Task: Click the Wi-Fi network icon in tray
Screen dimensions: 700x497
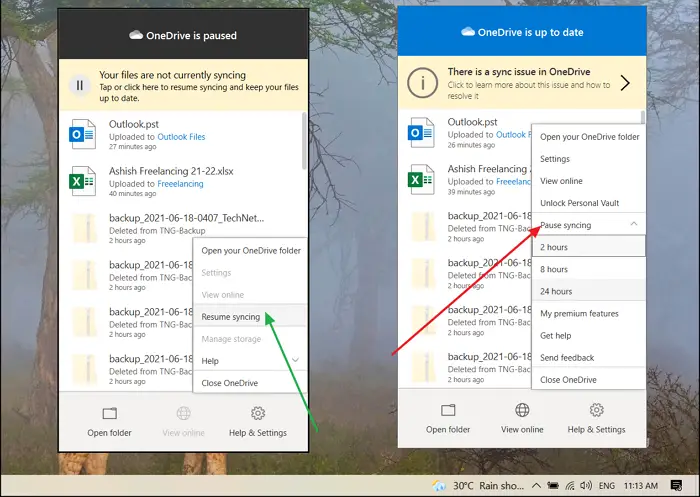Action: [x=570, y=485]
